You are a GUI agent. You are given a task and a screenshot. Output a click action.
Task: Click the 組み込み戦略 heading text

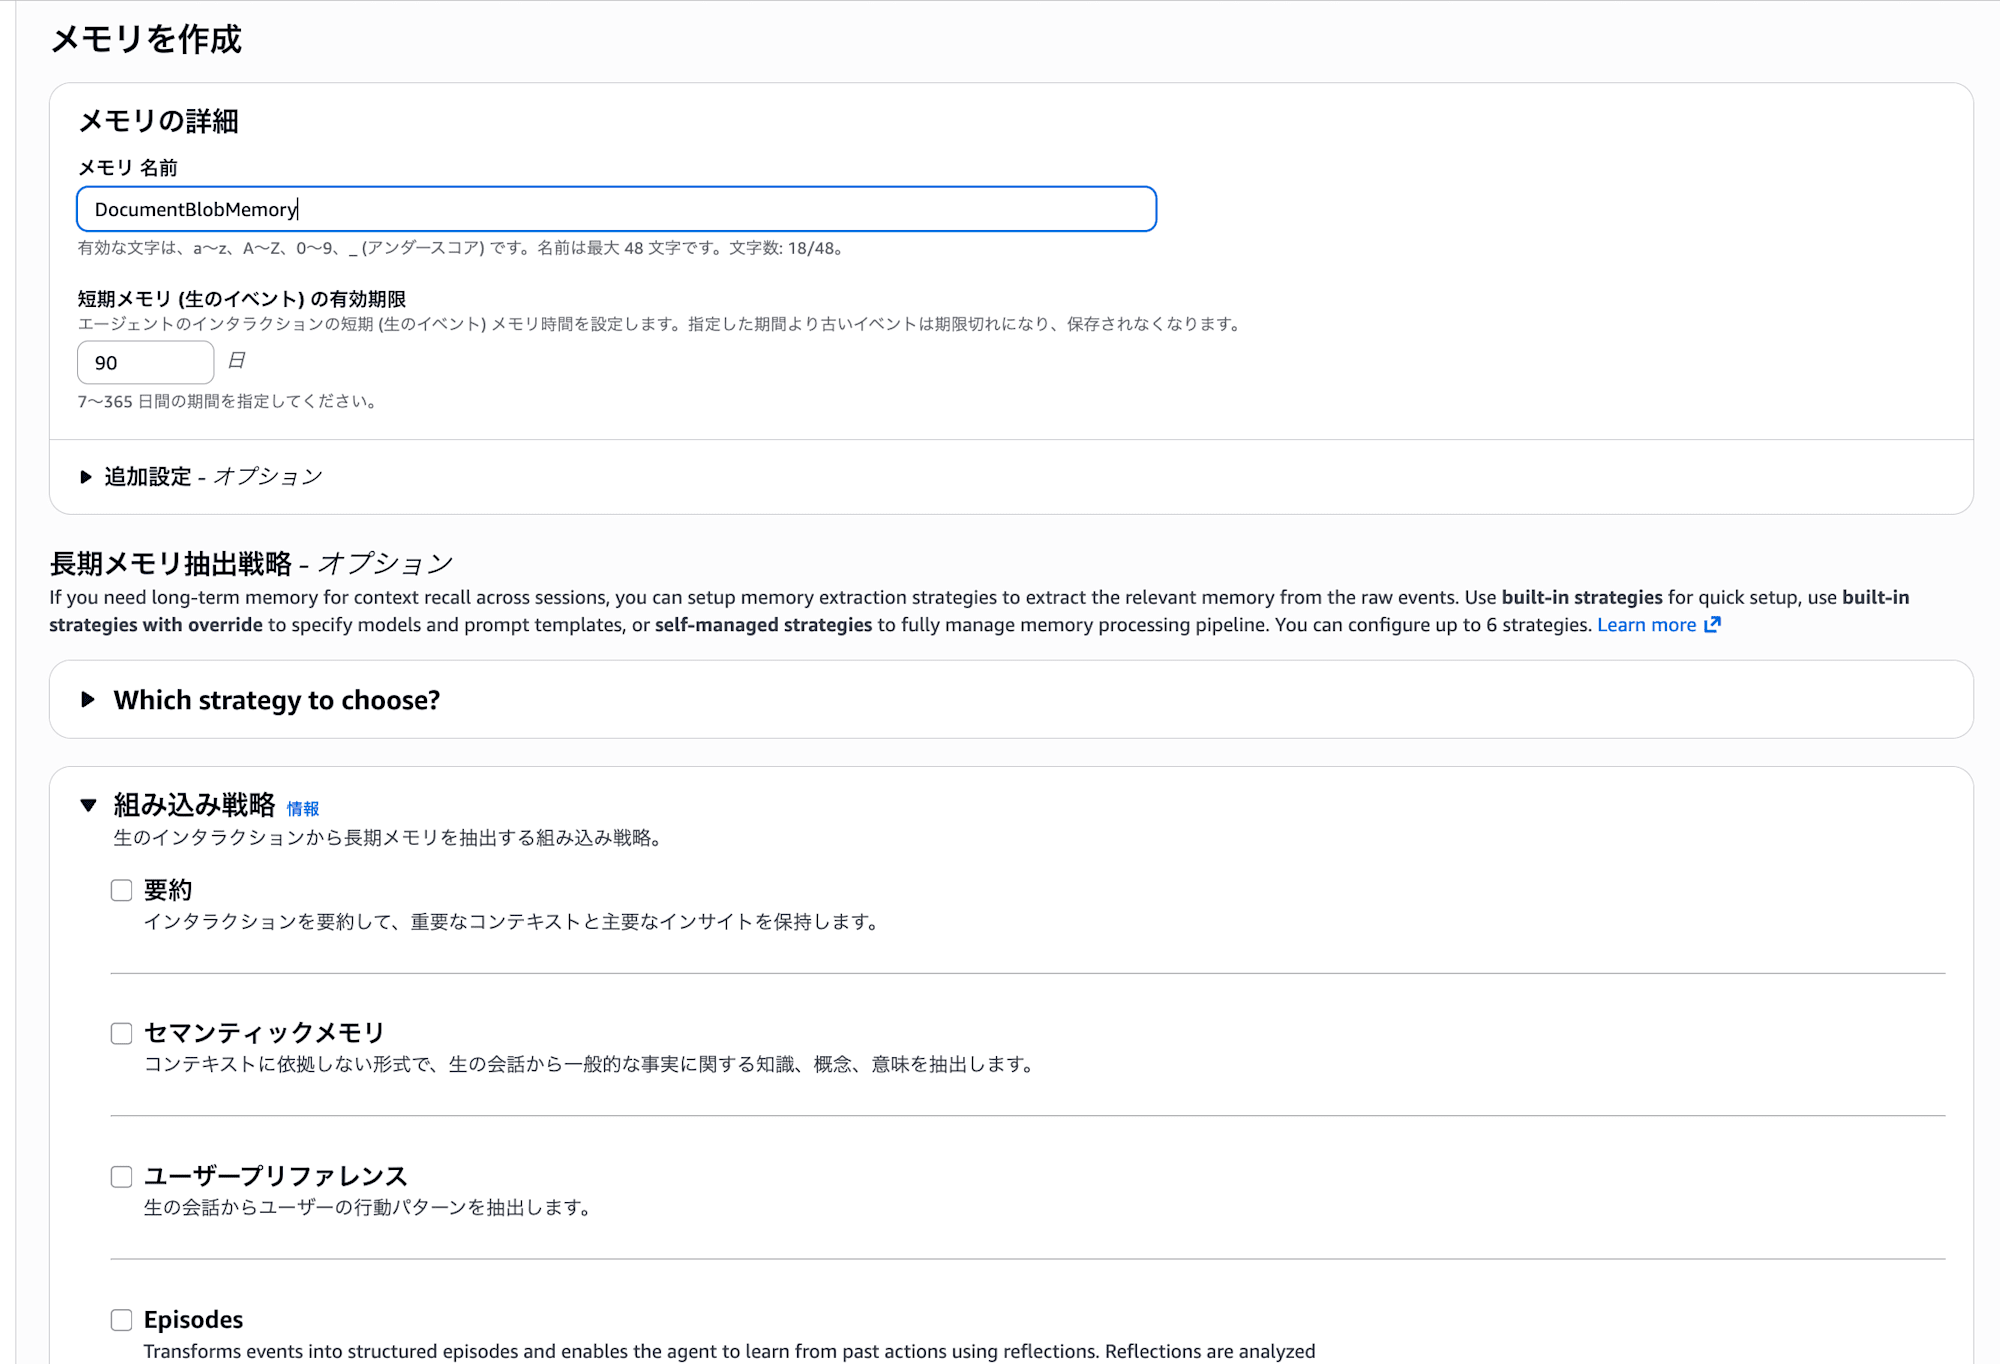[x=194, y=805]
